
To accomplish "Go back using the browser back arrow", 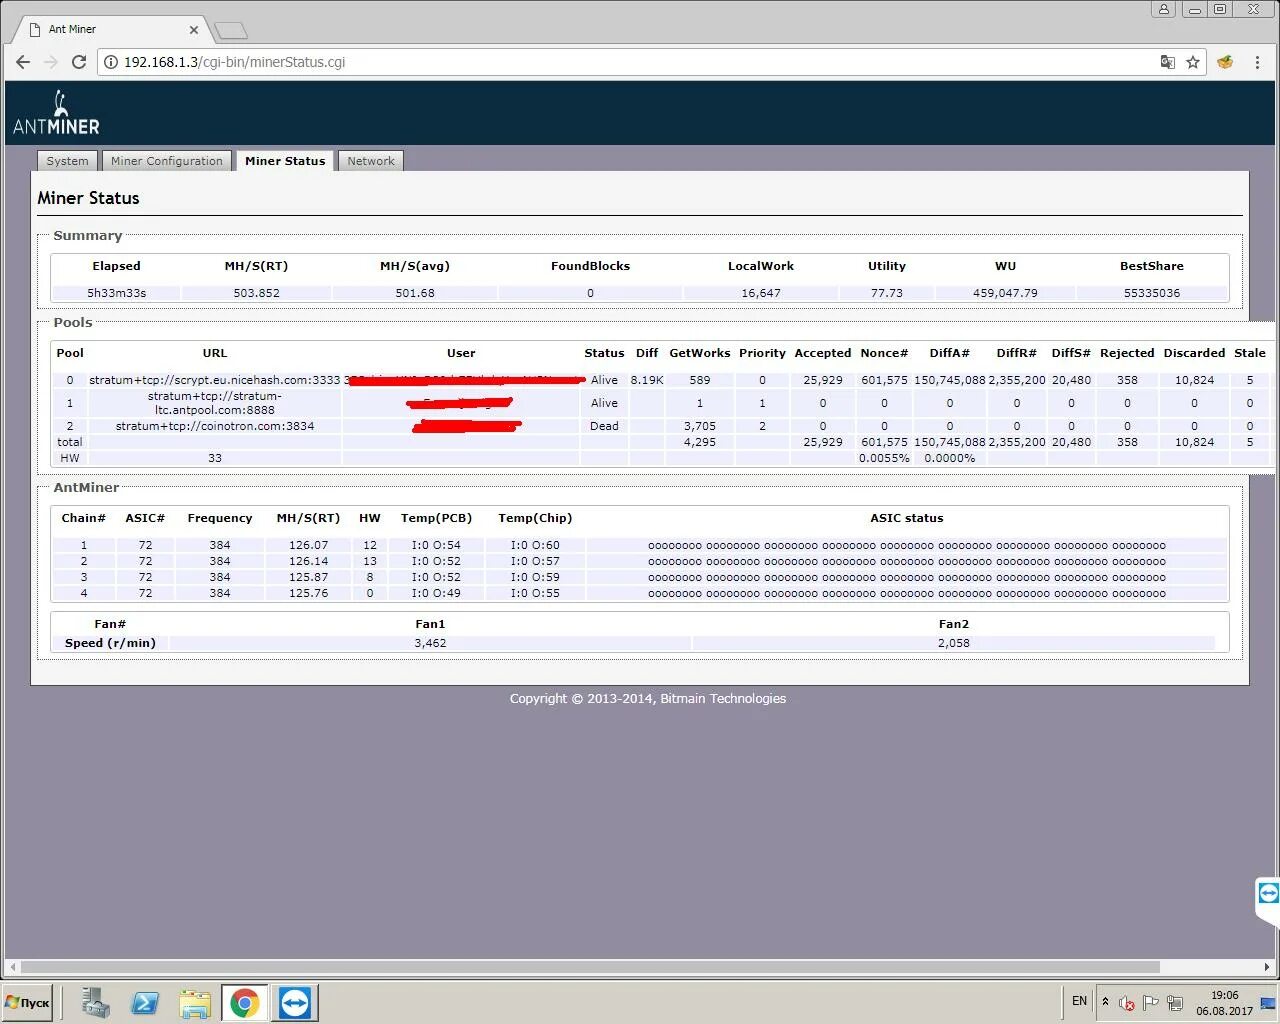I will pyautogui.click(x=23, y=62).
